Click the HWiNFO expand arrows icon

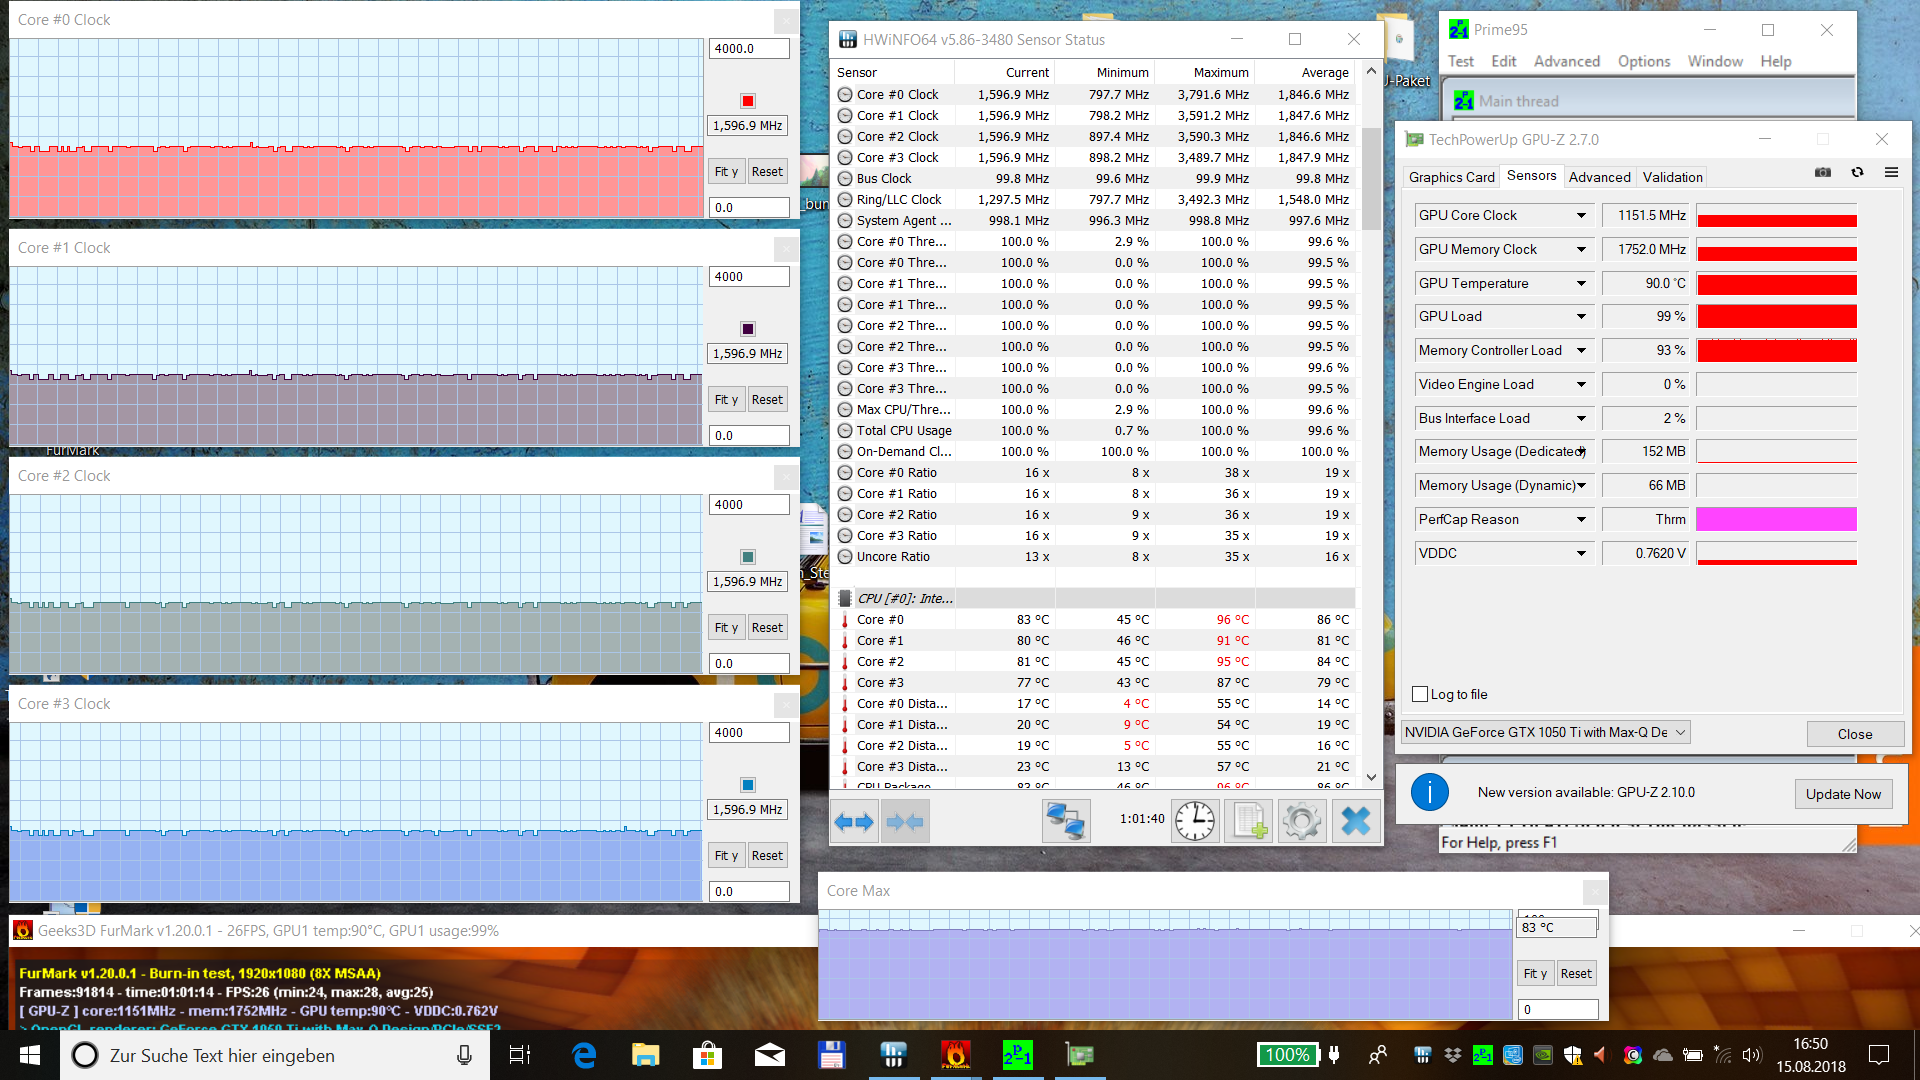click(854, 822)
